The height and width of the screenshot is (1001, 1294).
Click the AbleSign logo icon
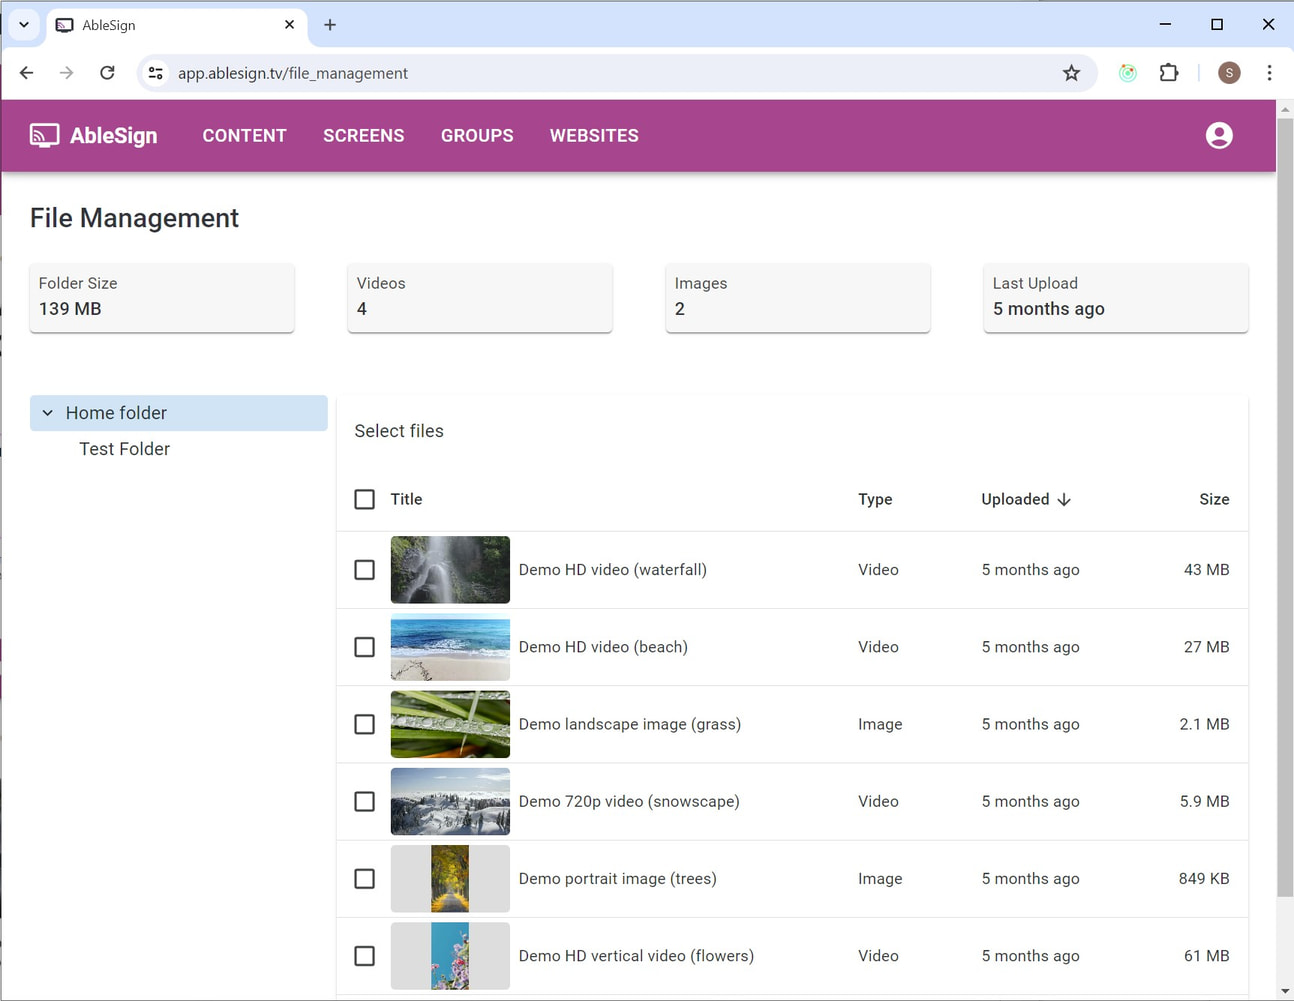coord(44,135)
